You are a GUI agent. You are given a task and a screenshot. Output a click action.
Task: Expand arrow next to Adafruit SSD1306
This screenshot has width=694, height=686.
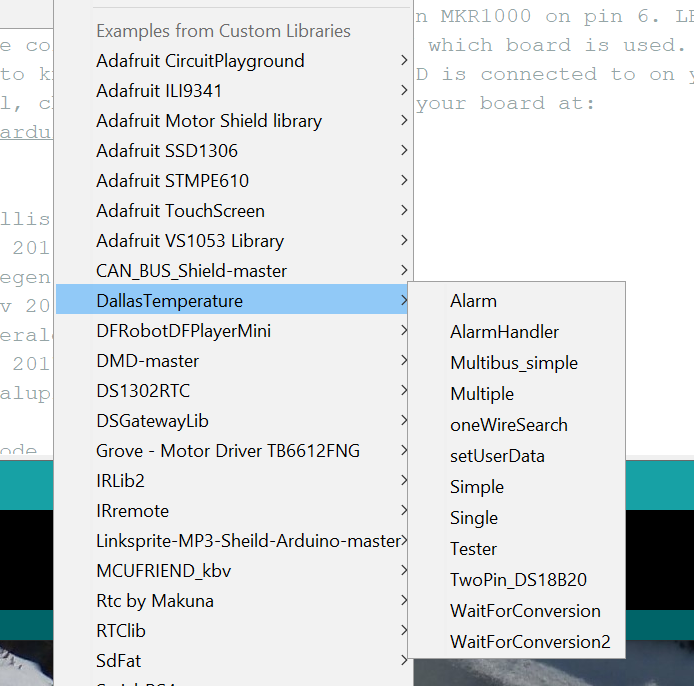[404, 150]
